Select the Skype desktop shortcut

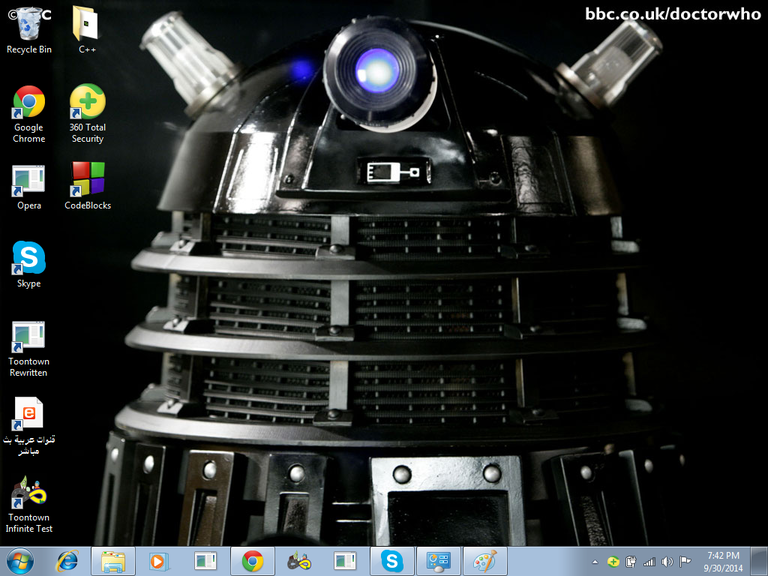tap(29, 264)
